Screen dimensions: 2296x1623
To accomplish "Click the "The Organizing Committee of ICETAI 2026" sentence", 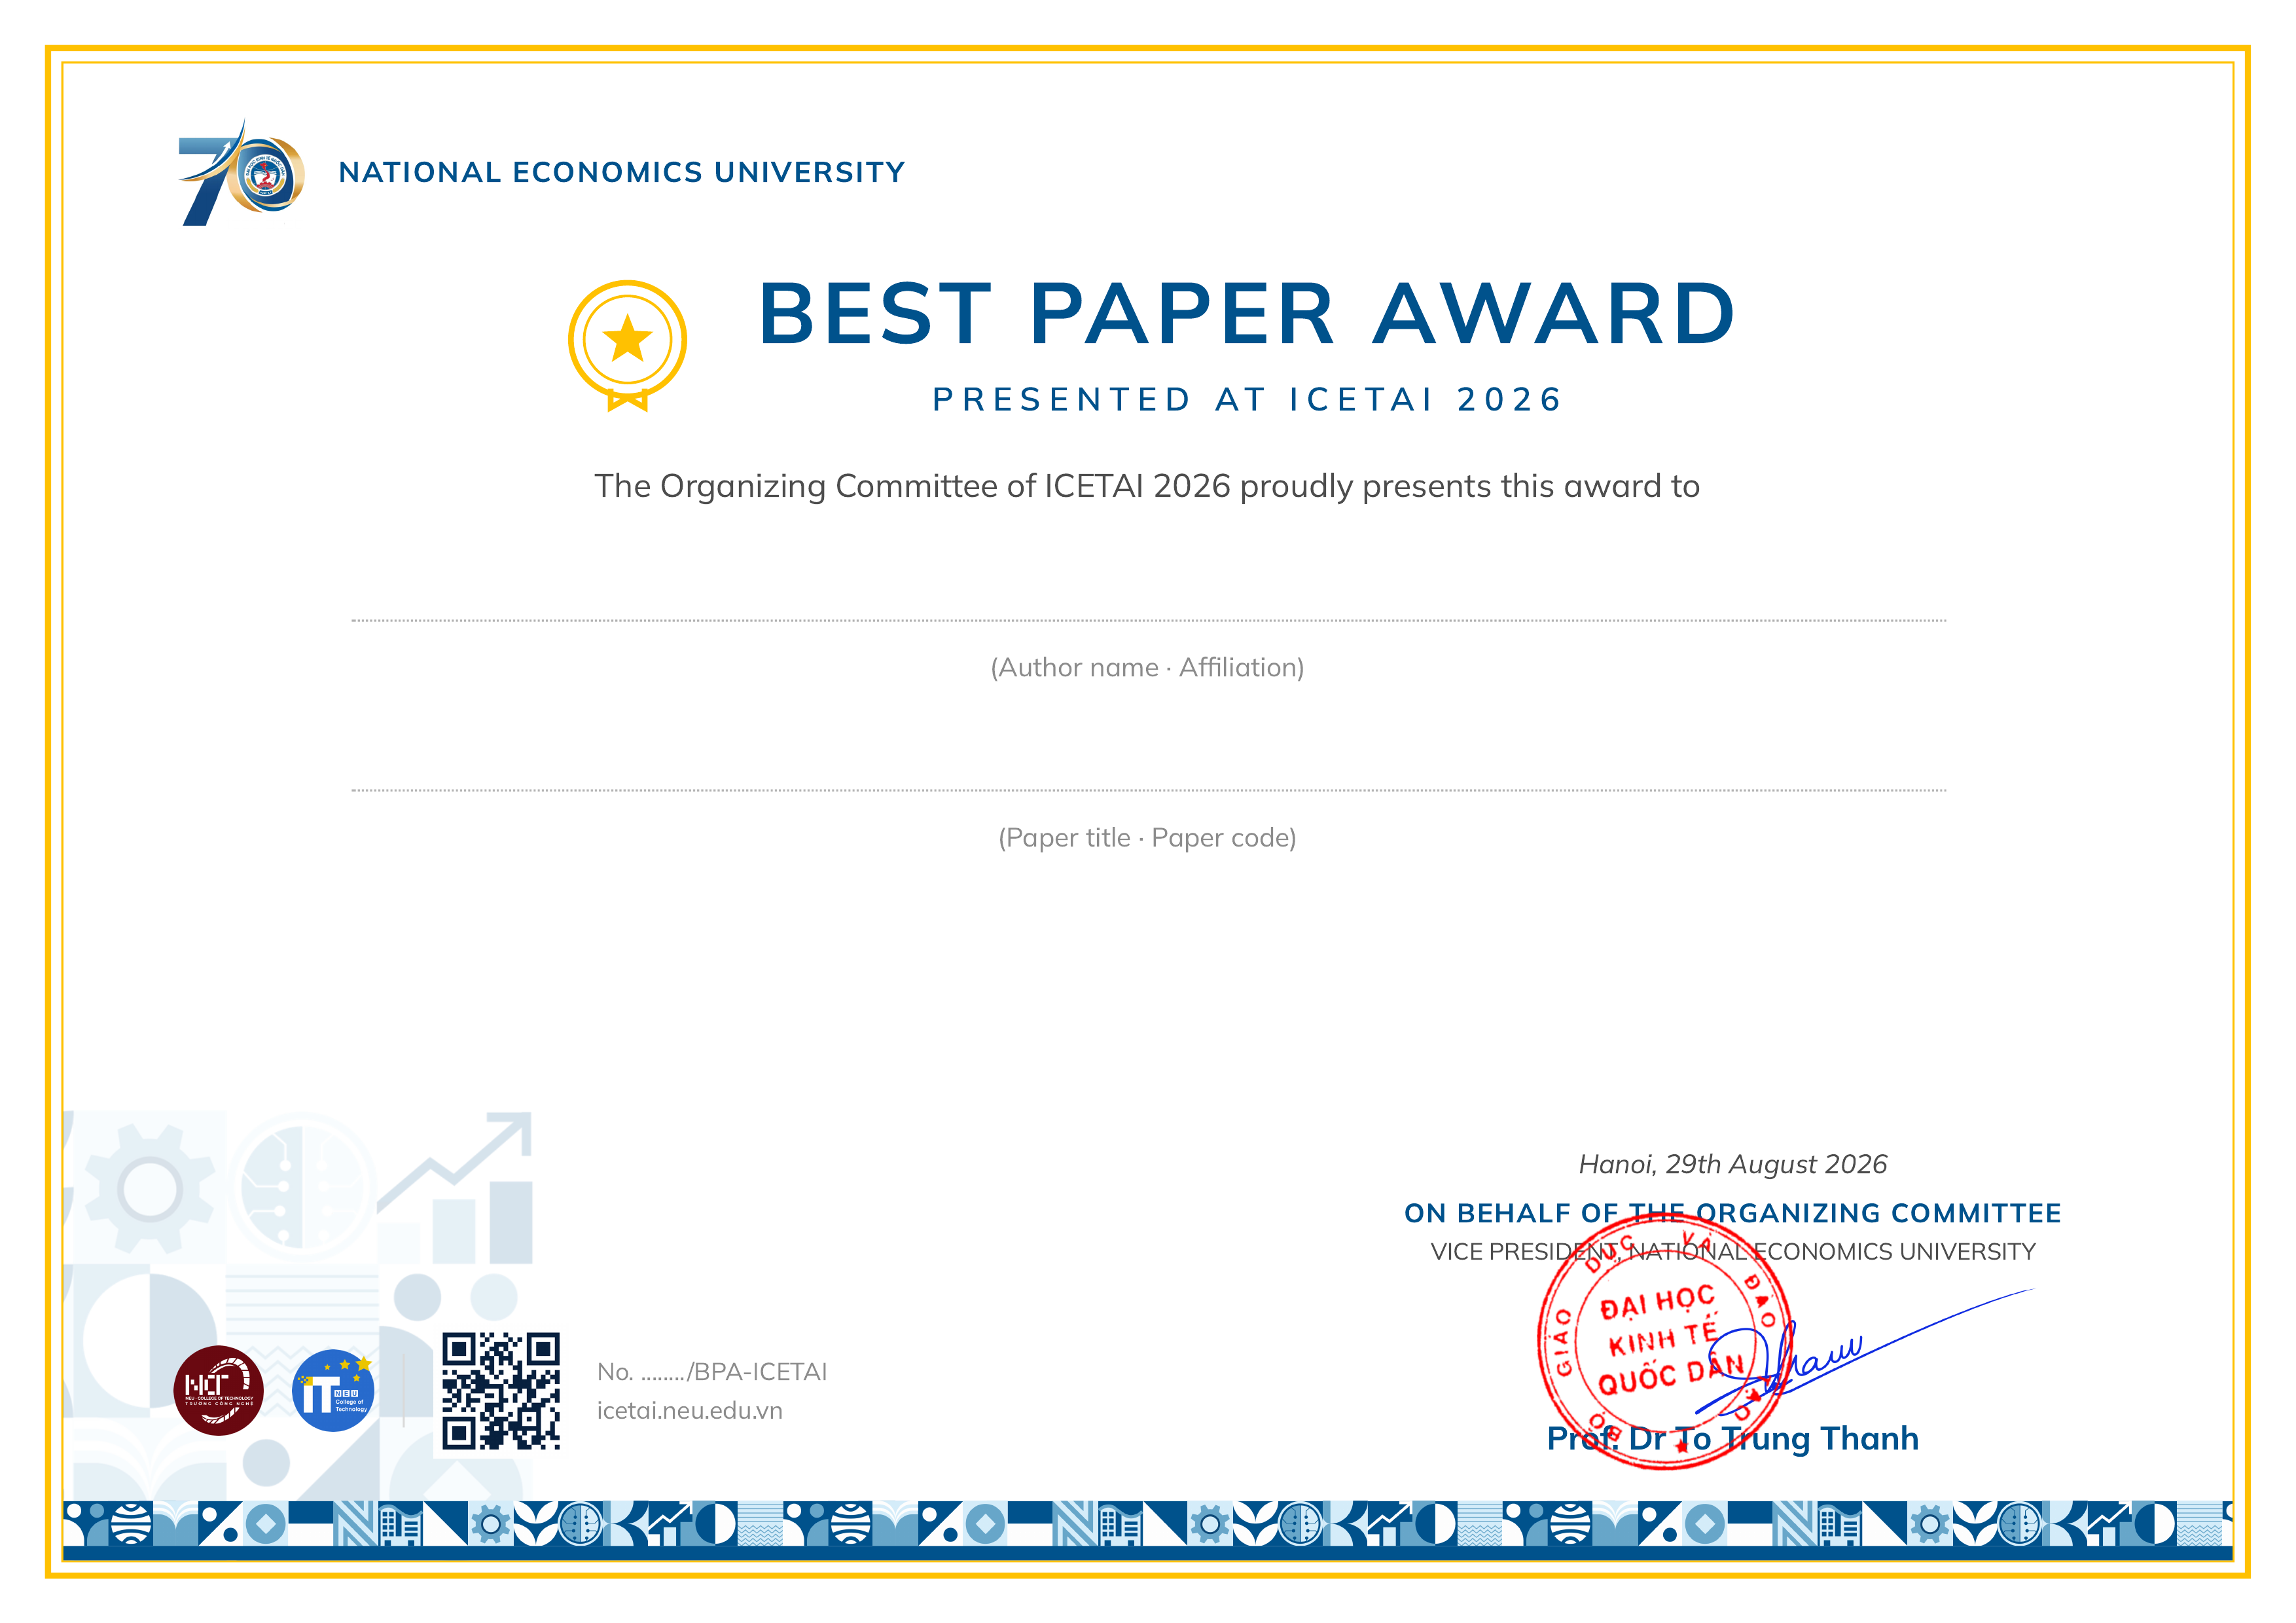I will pyautogui.click(x=1147, y=486).
